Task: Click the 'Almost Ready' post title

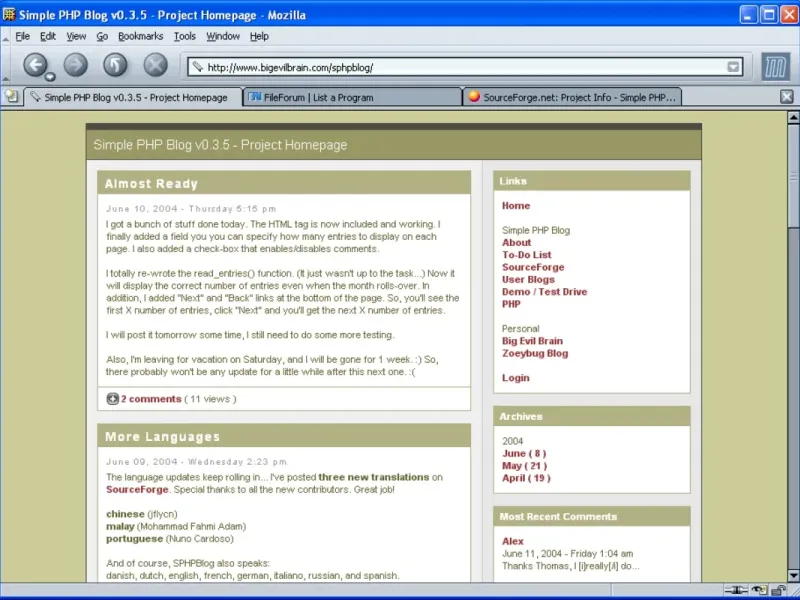Action: coord(151,184)
